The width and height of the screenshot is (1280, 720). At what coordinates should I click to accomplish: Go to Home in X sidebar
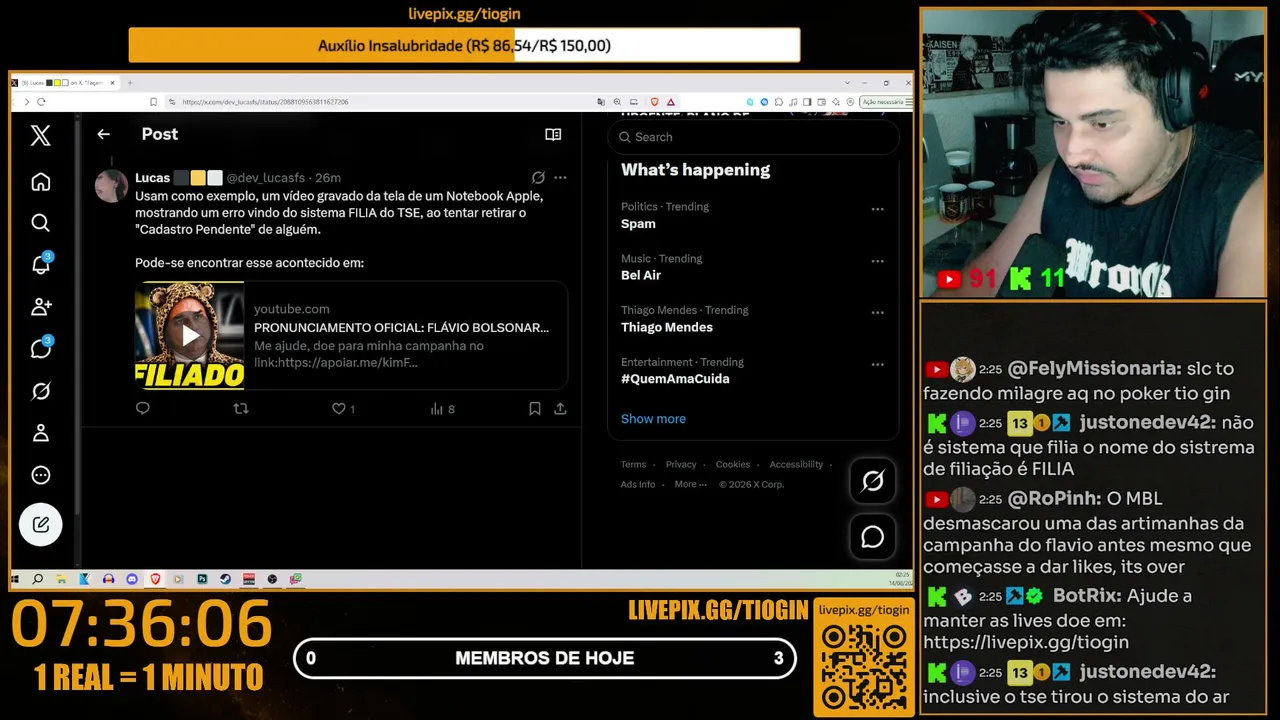[41, 182]
